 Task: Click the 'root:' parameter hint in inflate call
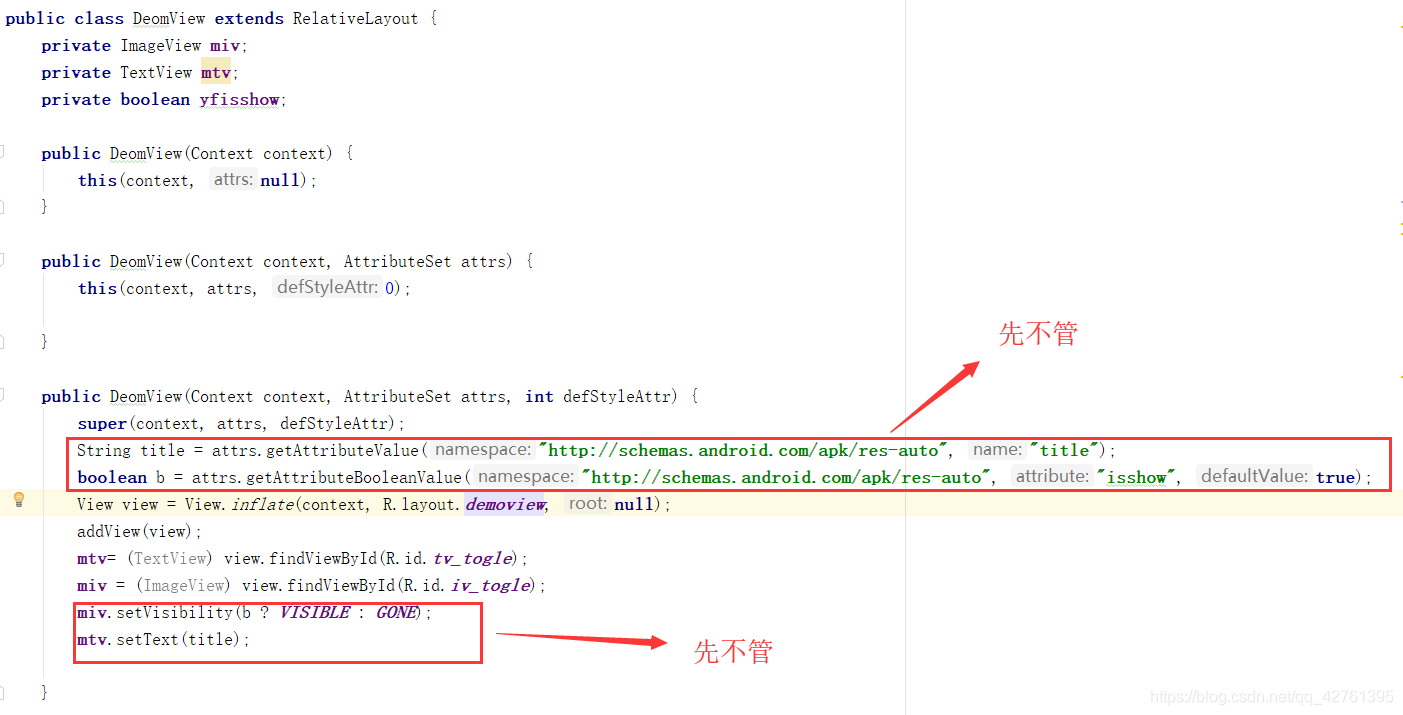point(588,504)
